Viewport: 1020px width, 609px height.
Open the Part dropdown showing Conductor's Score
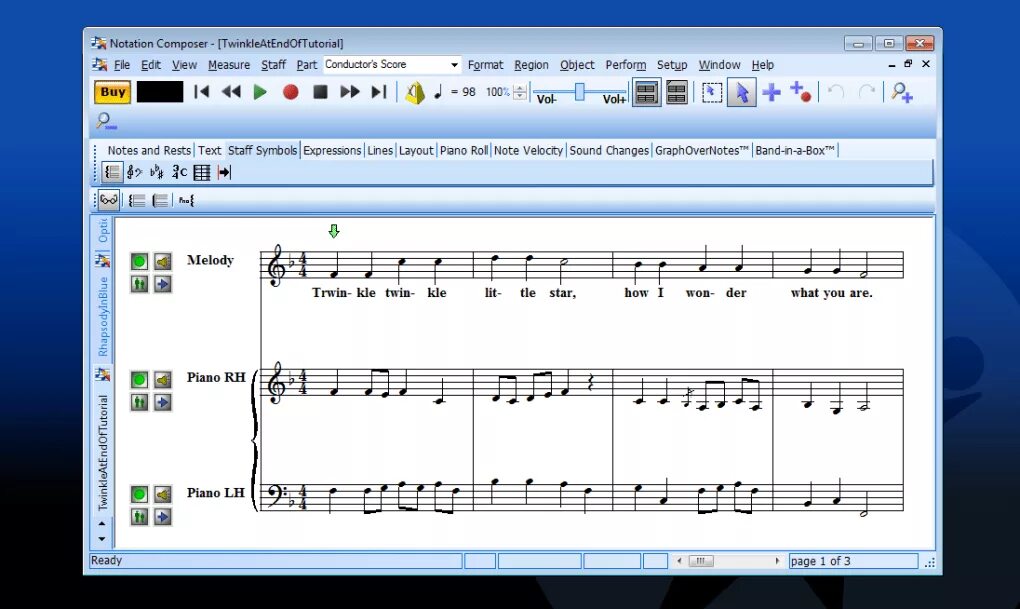coord(392,64)
